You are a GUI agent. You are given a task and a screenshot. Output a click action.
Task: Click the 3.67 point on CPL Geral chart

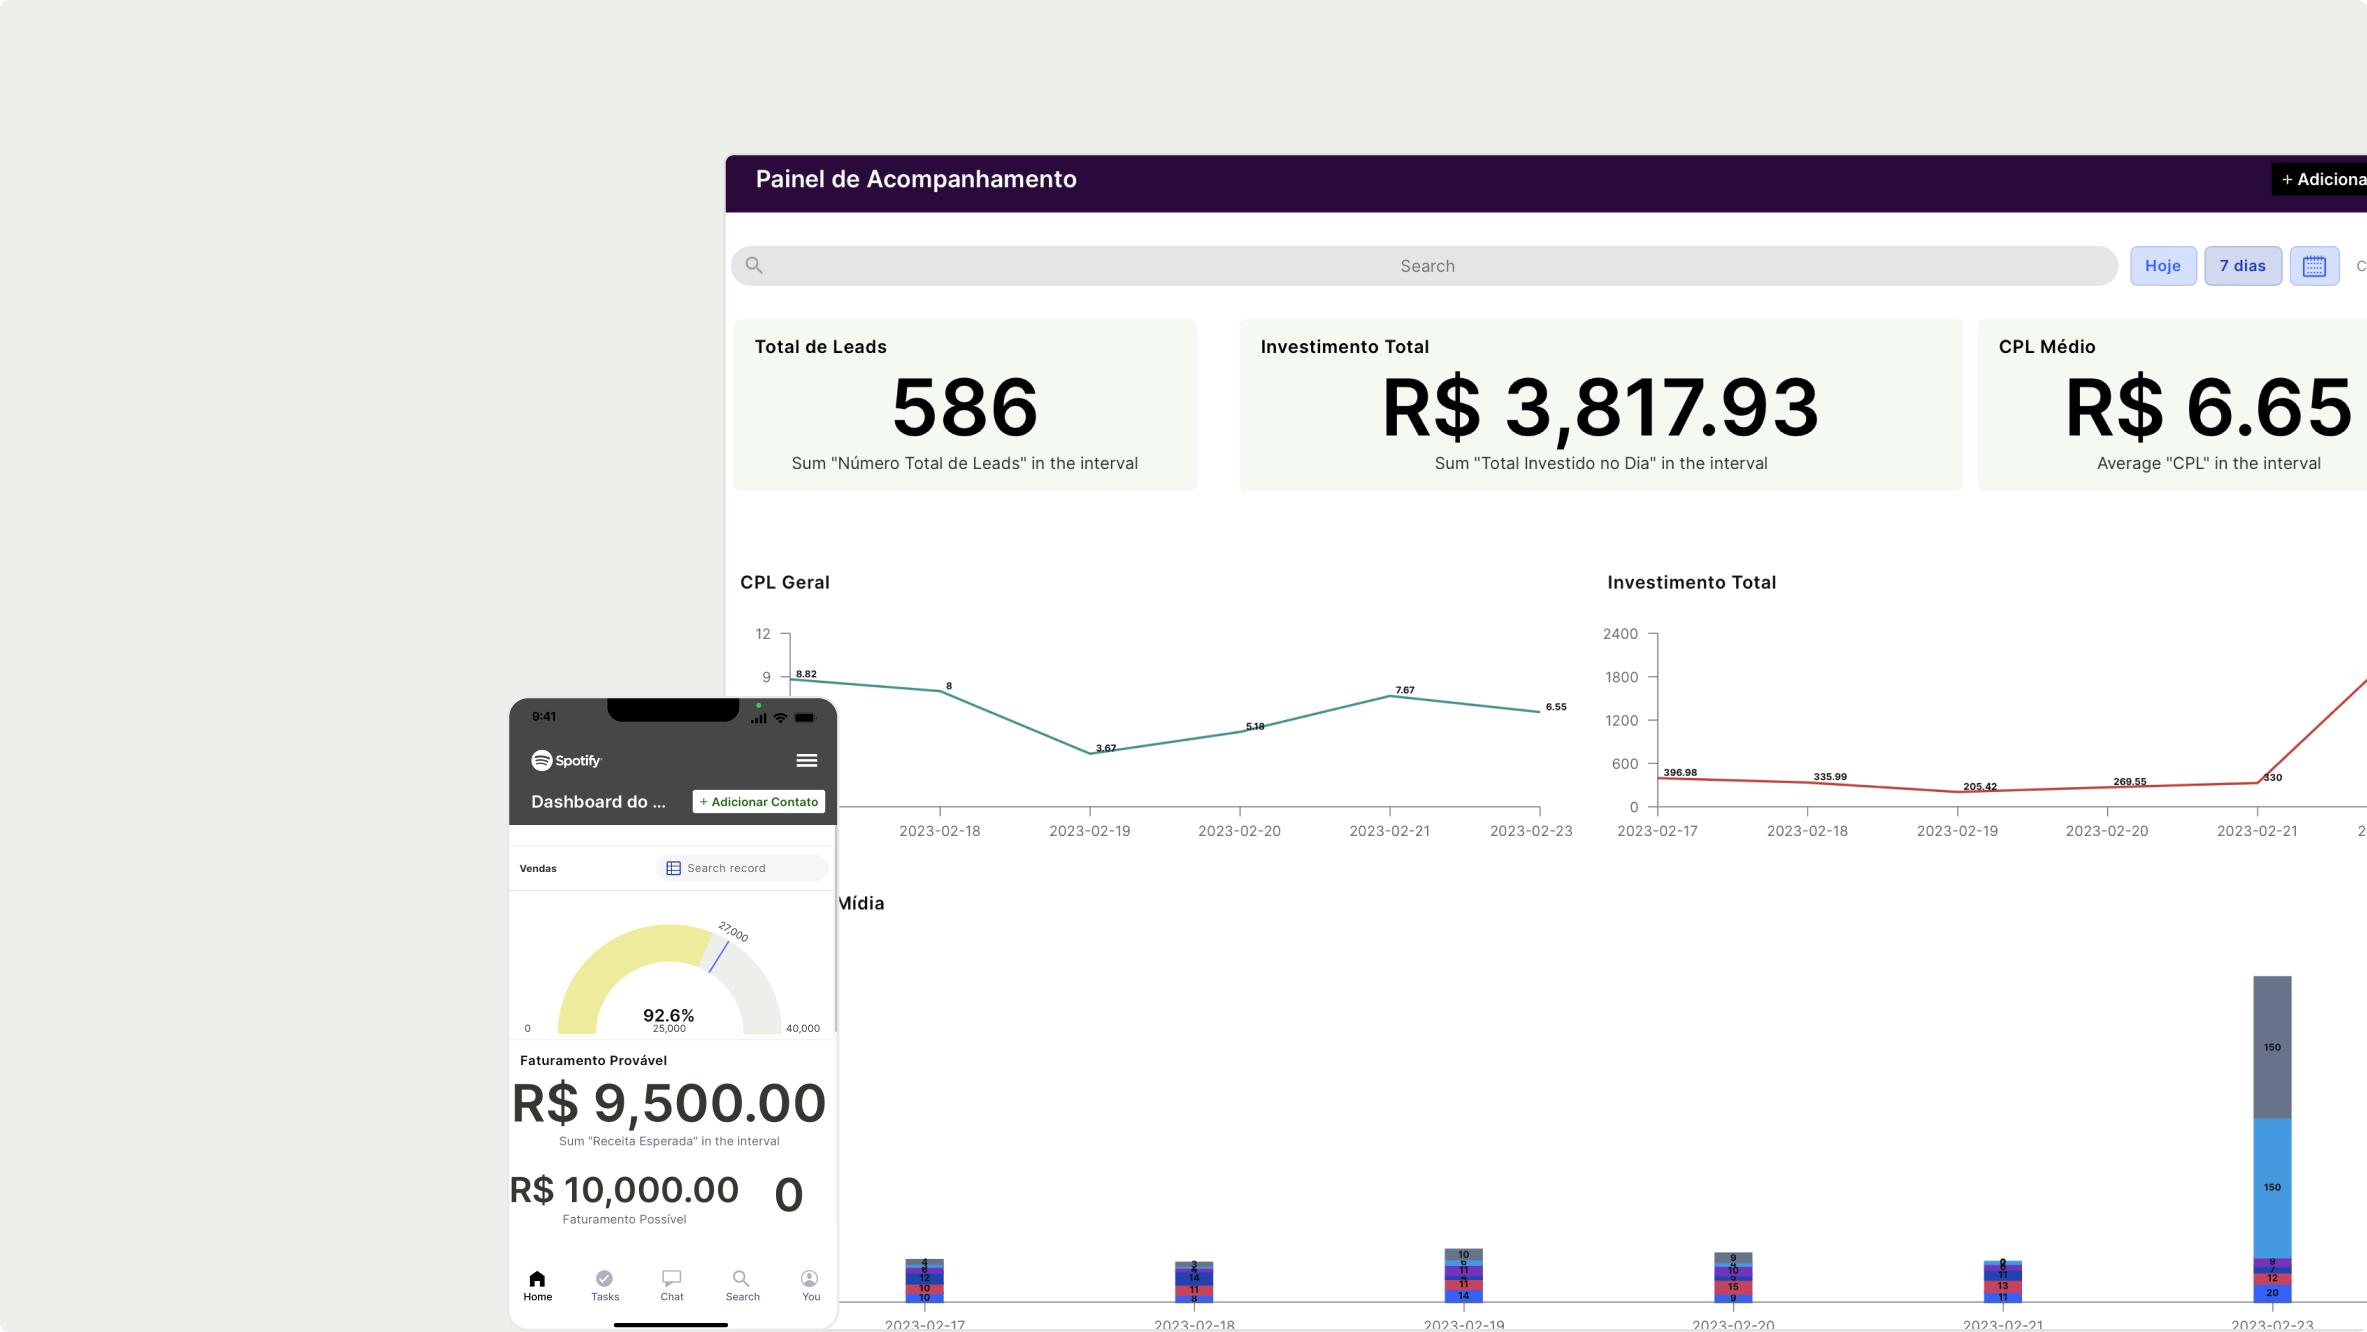pos(1090,753)
